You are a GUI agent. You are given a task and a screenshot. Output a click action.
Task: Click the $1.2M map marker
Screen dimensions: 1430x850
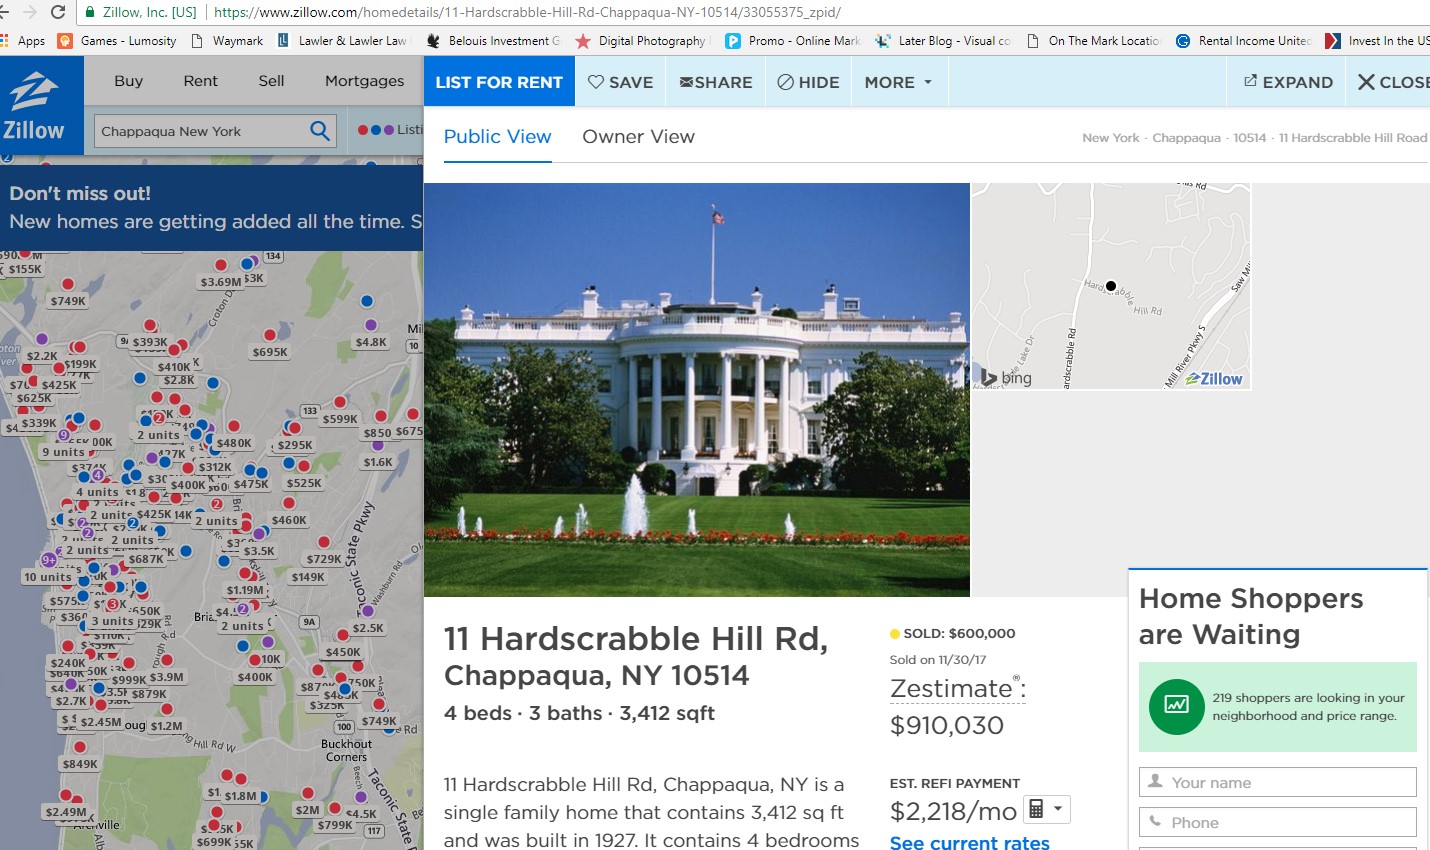point(167,726)
